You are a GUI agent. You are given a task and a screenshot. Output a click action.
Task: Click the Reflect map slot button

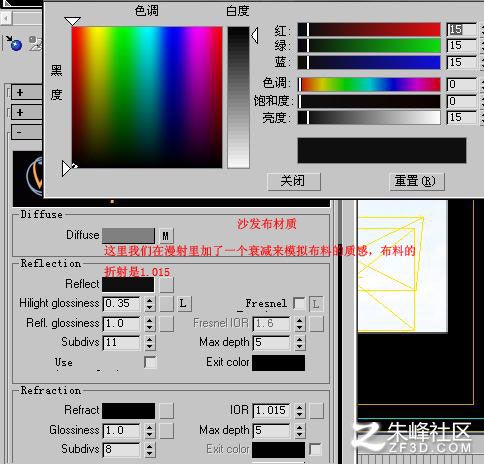click(x=166, y=284)
